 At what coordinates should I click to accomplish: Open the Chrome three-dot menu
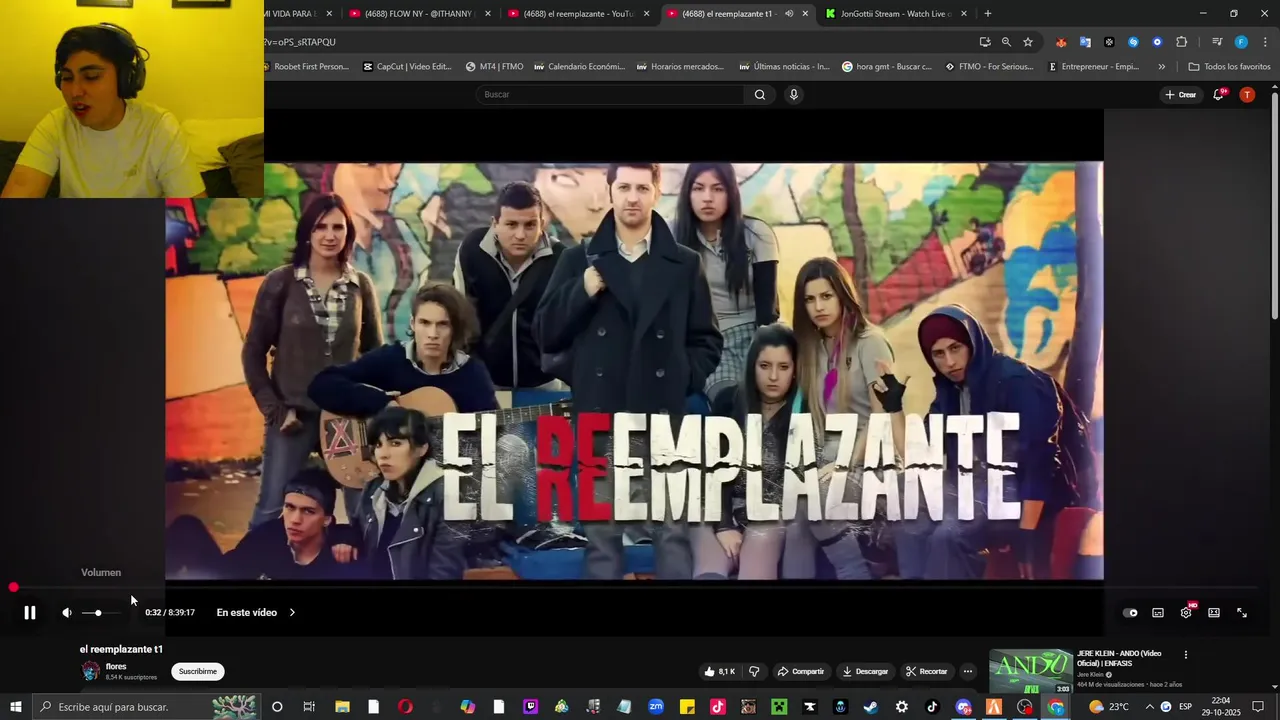(x=1266, y=42)
